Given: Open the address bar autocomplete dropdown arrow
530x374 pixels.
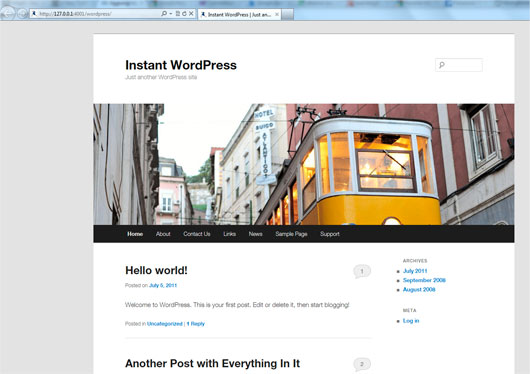Looking at the screenshot, I should point(171,14).
